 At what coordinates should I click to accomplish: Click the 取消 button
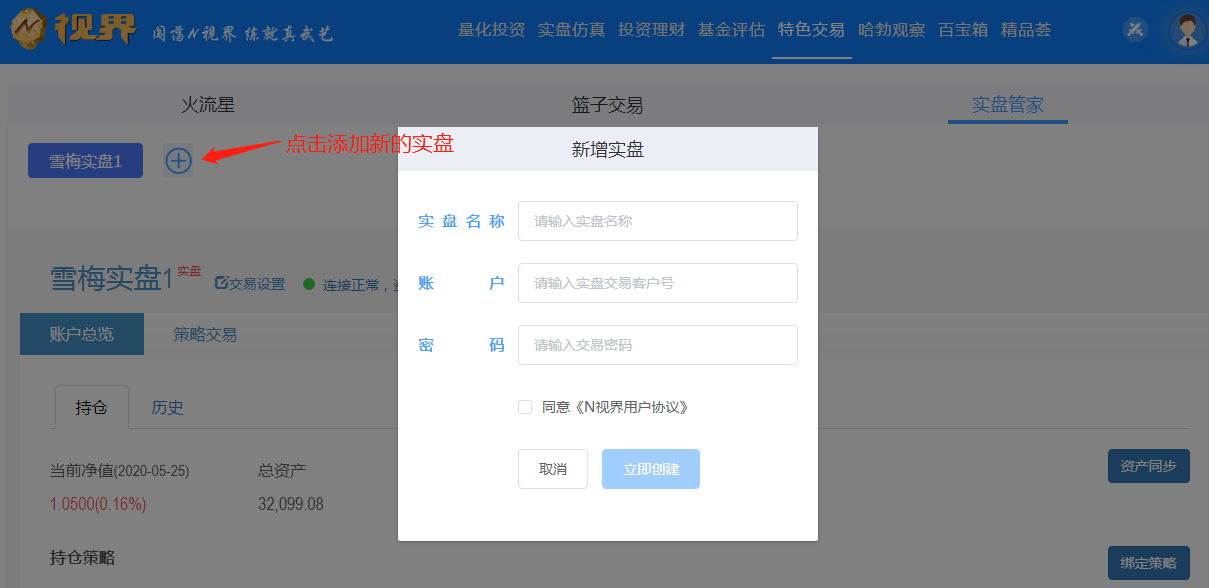[x=553, y=469]
